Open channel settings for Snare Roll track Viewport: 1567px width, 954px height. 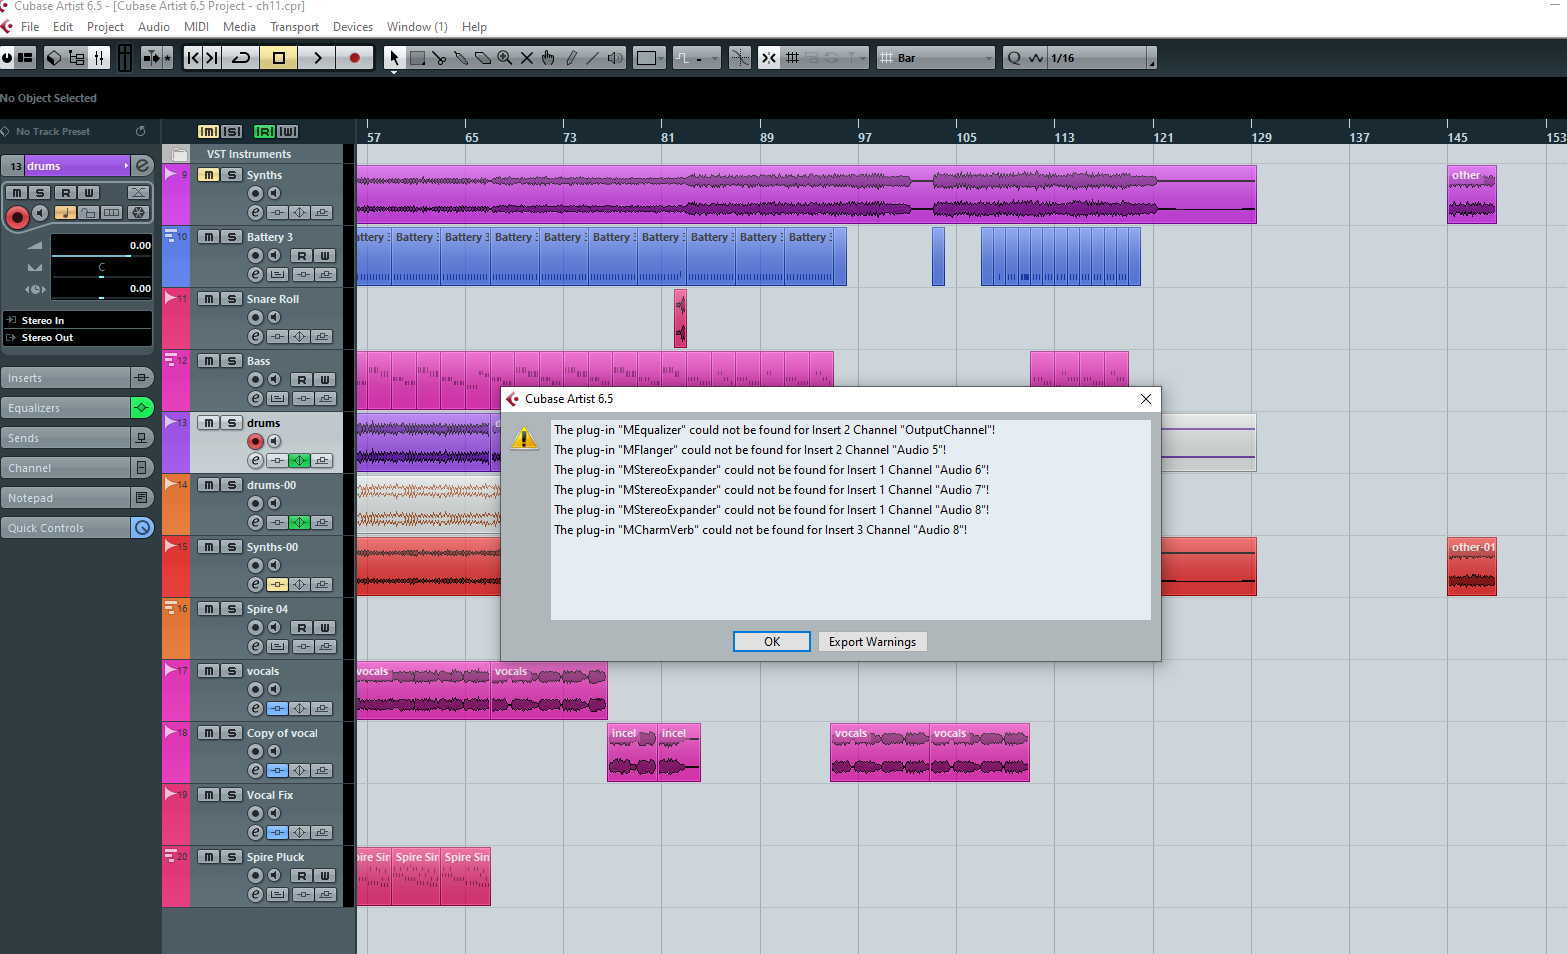[256, 336]
